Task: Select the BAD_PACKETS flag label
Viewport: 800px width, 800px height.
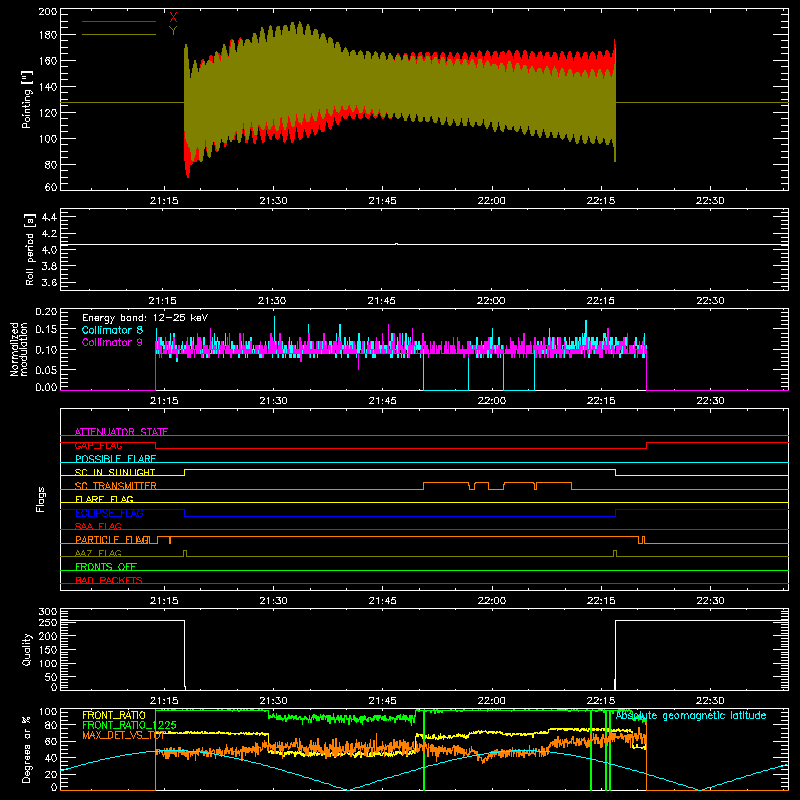Action: (109, 580)
